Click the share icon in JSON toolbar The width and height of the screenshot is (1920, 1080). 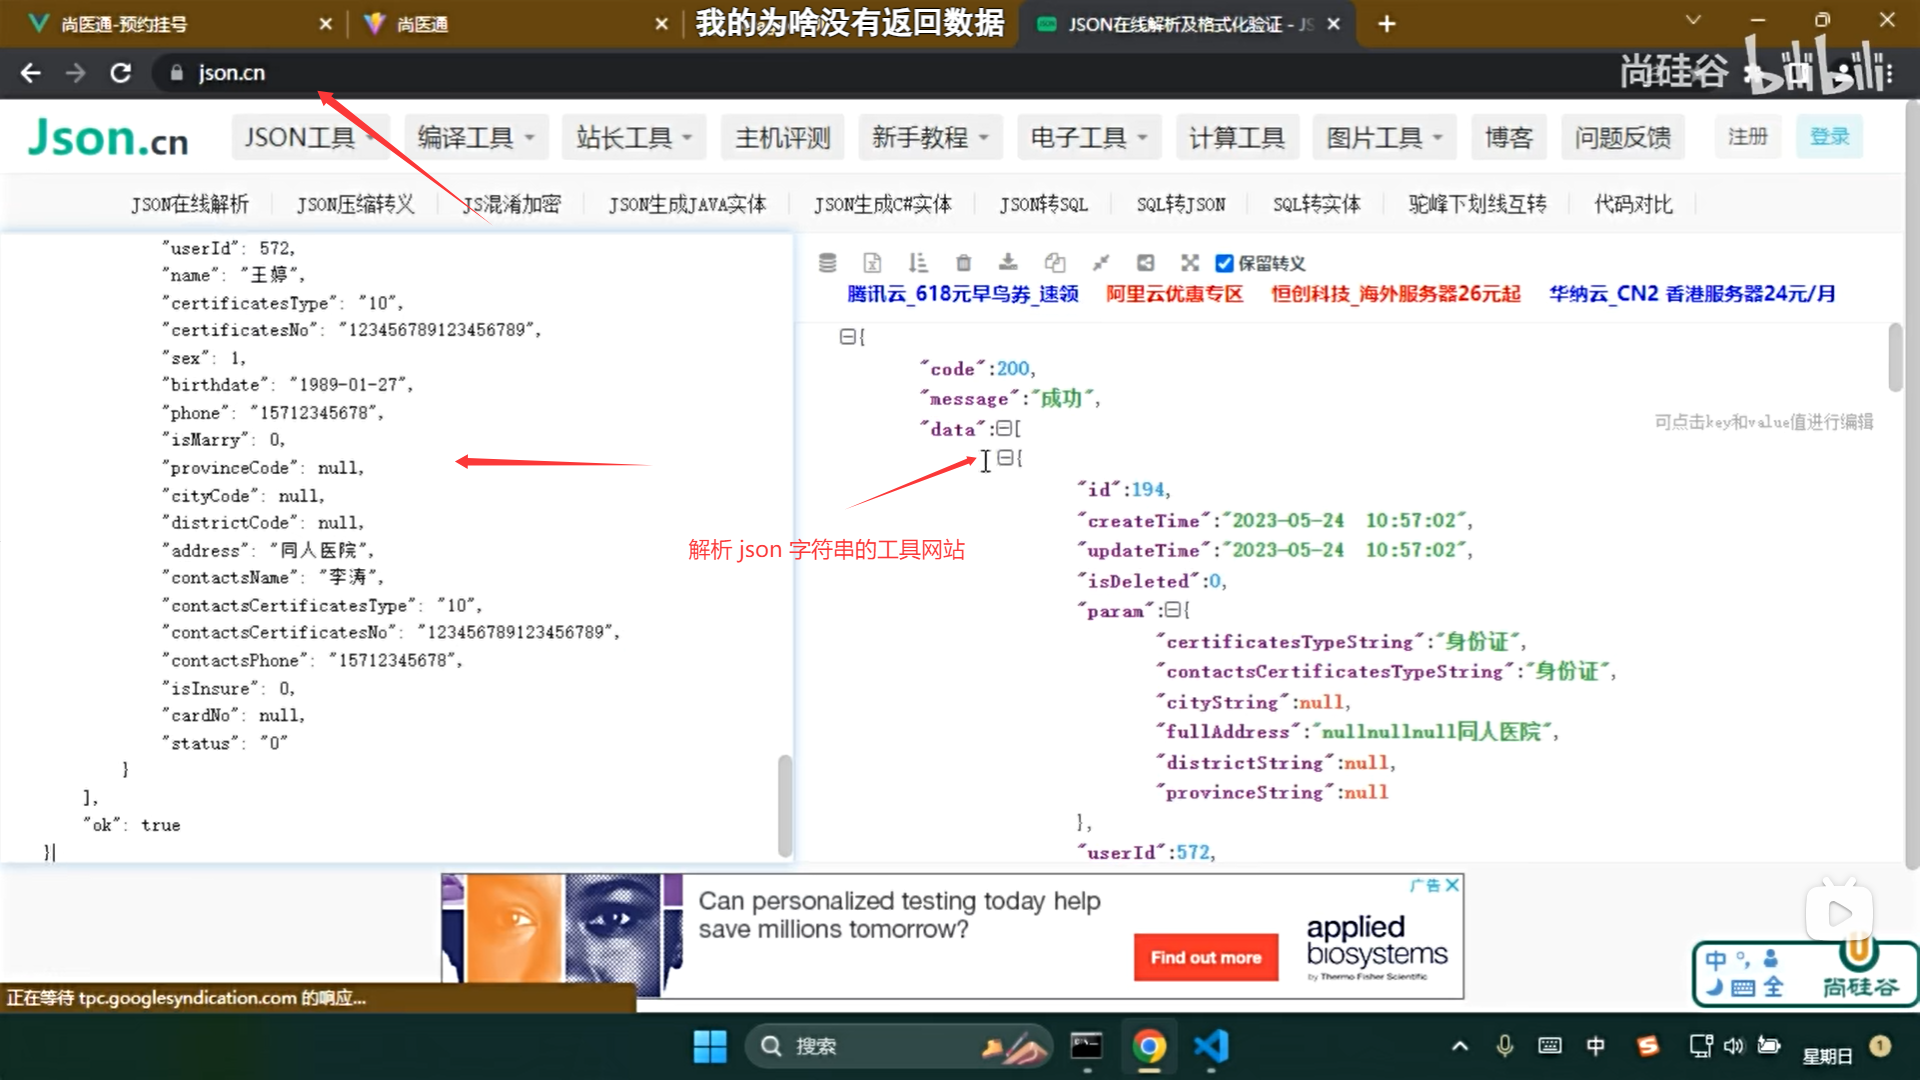tap(1145, 263)
